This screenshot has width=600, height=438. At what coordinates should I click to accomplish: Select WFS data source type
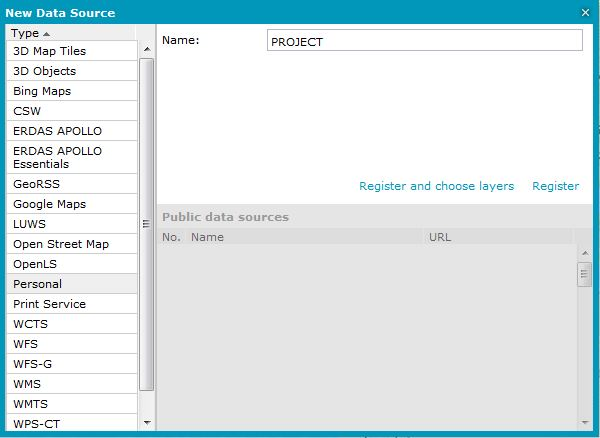pyautogui.click(x=72, y=344)
